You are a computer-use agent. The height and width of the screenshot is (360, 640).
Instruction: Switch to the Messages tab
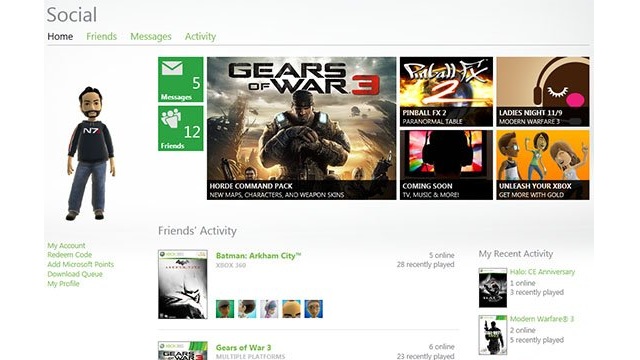click(151, 36)
